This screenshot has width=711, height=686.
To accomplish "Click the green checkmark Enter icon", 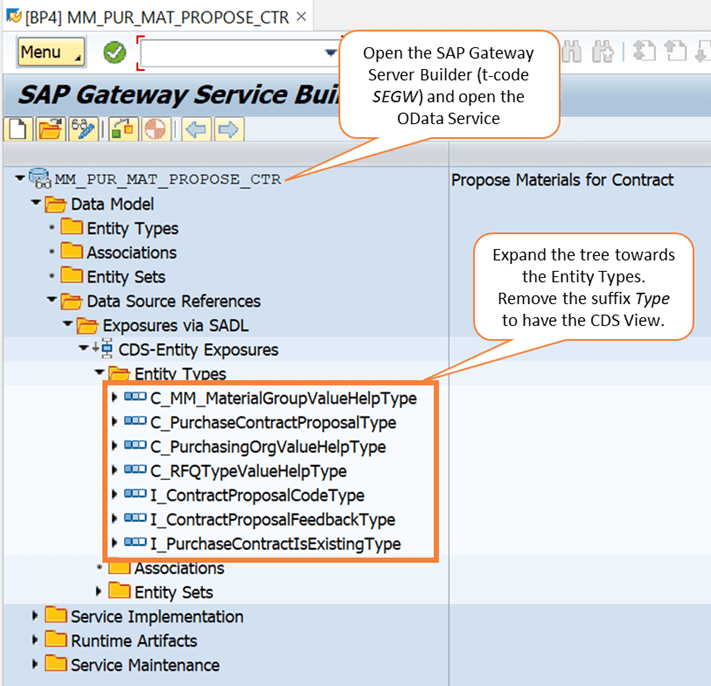I will (x=114, y=52).
